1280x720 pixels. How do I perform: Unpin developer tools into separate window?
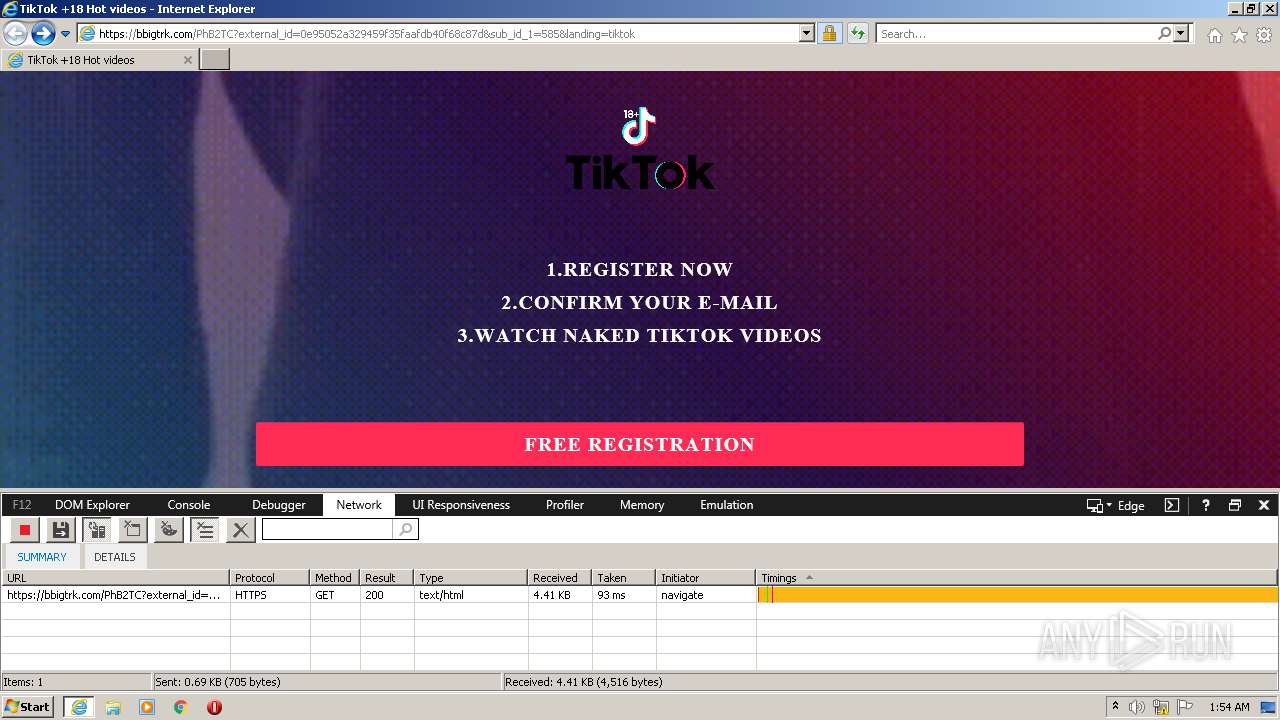1235,506
